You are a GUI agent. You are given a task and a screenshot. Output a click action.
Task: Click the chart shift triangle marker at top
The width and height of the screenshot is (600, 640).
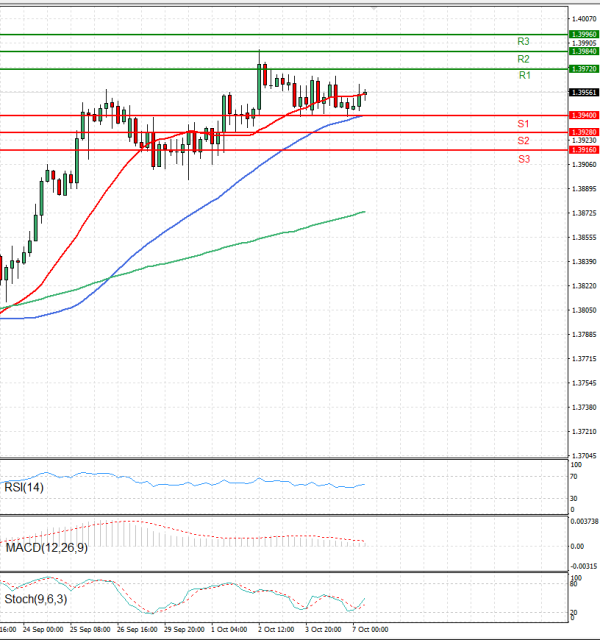point(375,10)
